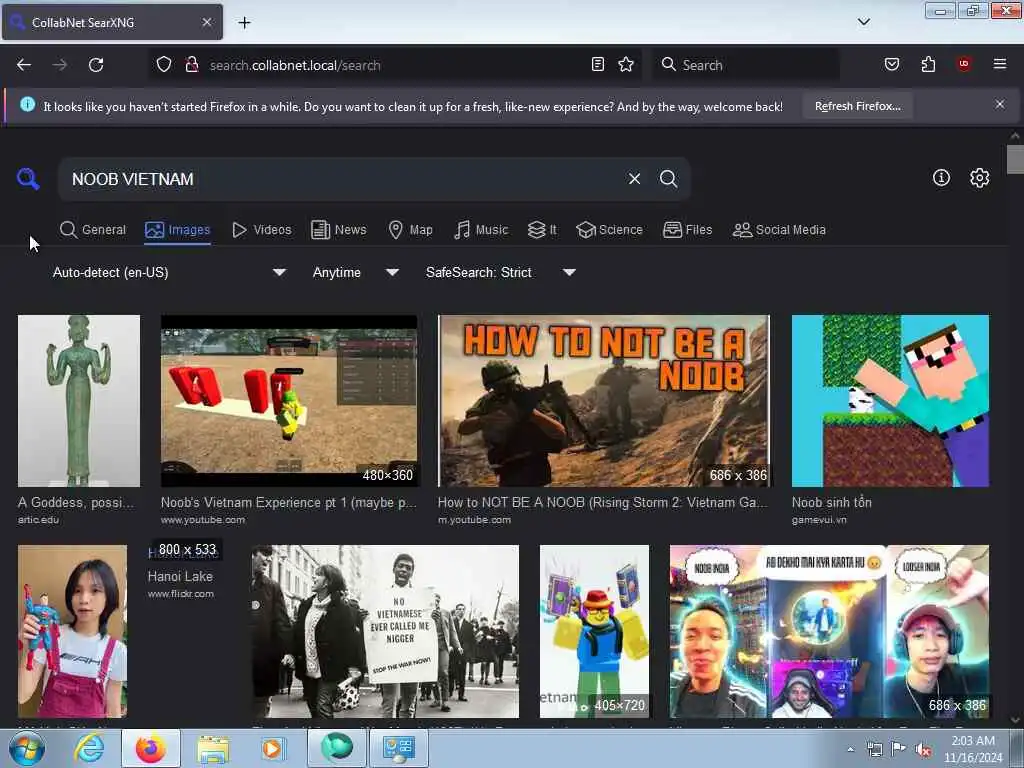Open the Firefox hamburger menu
Image resolution: width=1024 pixels, height=768 pixels.
click(999, 64)
